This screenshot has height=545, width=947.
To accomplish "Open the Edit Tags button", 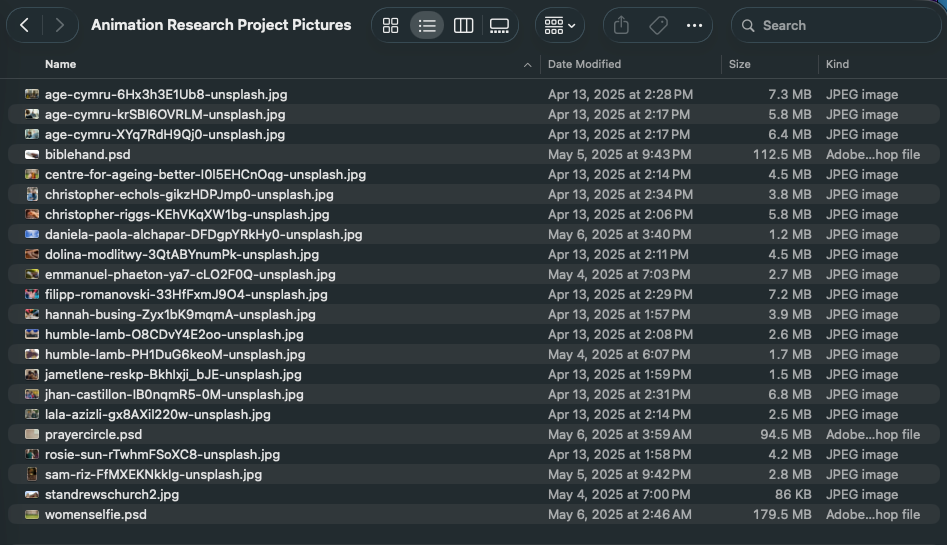I will coord(658,25).
